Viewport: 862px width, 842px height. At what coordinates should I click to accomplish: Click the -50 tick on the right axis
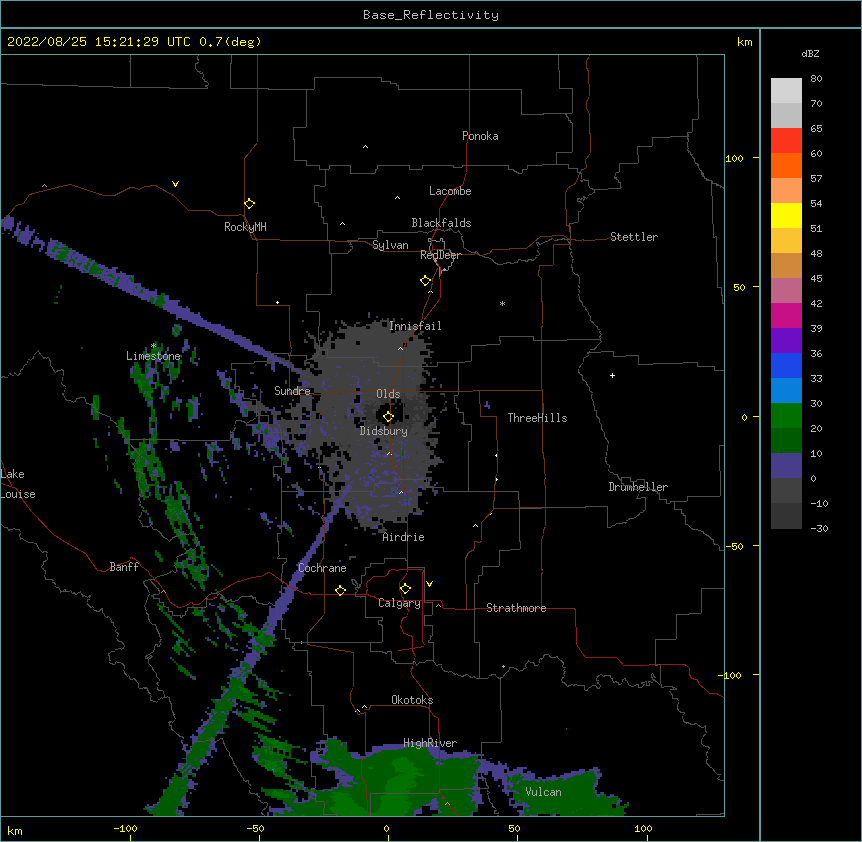click(x=734, y=546)
